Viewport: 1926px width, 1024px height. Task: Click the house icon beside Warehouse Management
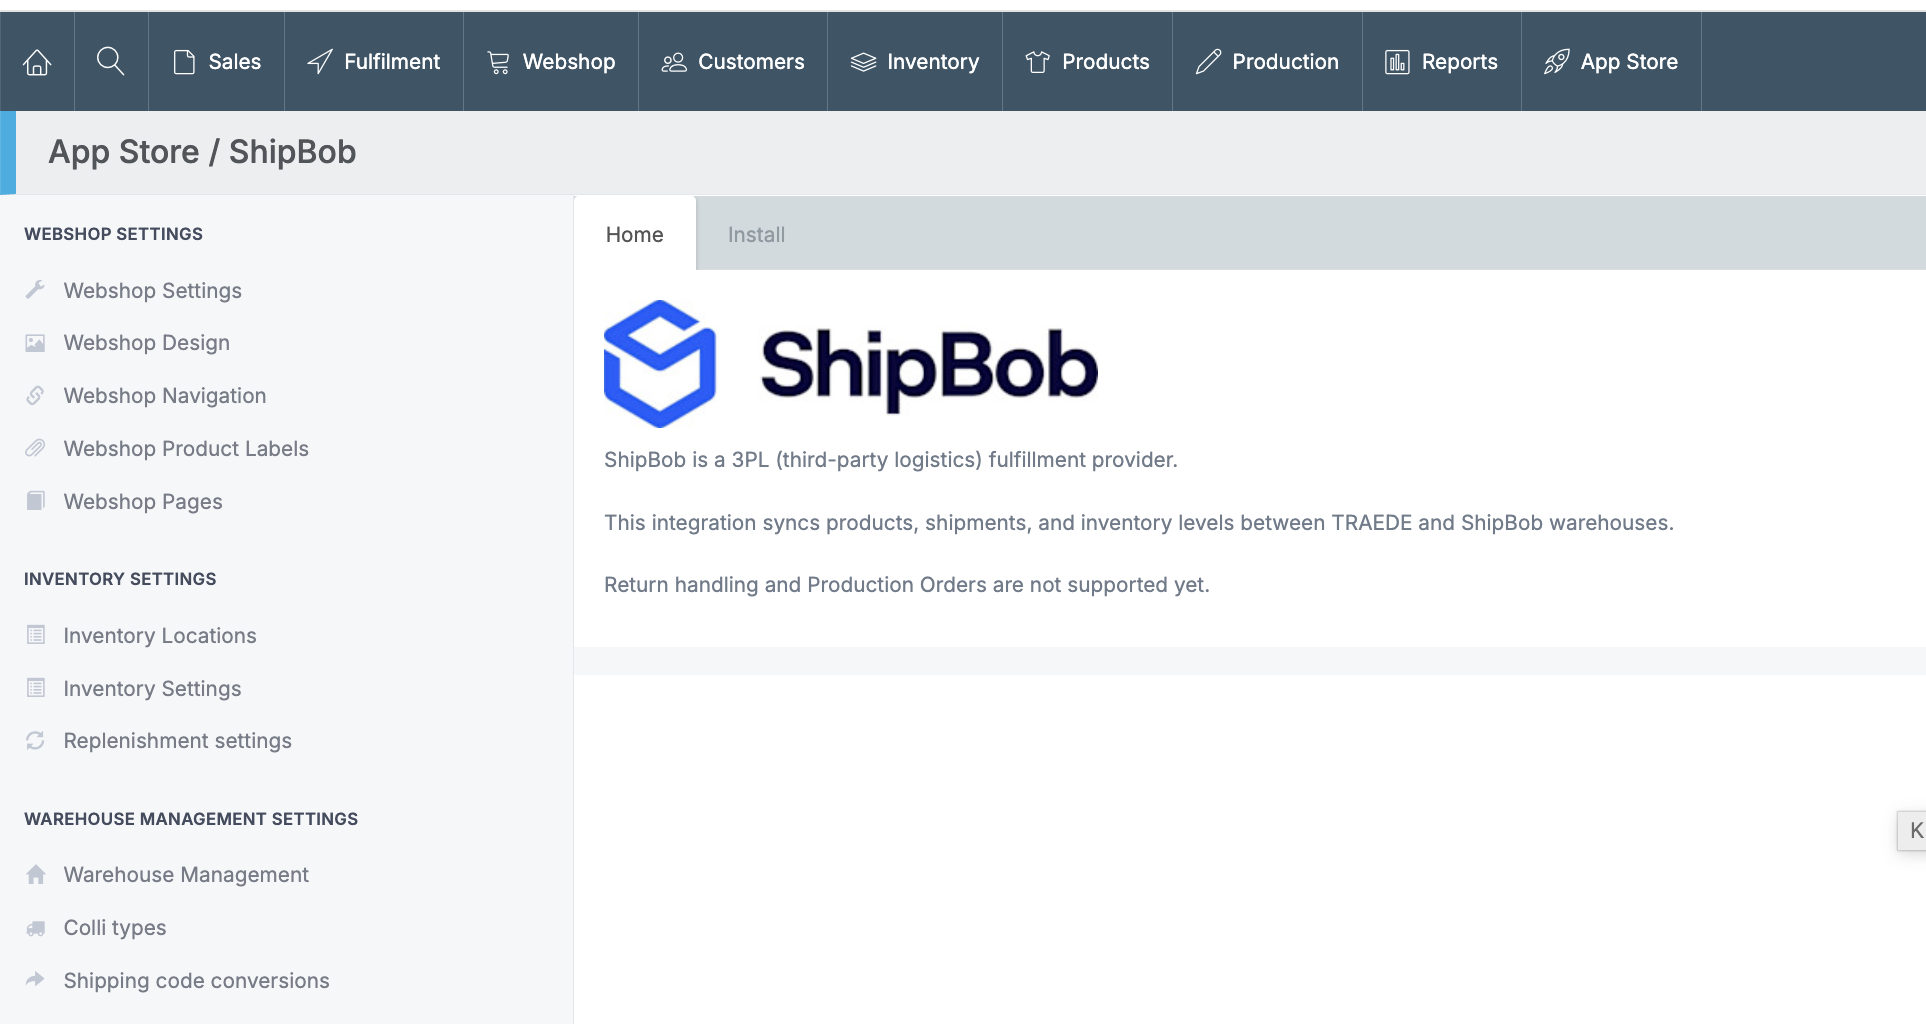coord(36,874)
